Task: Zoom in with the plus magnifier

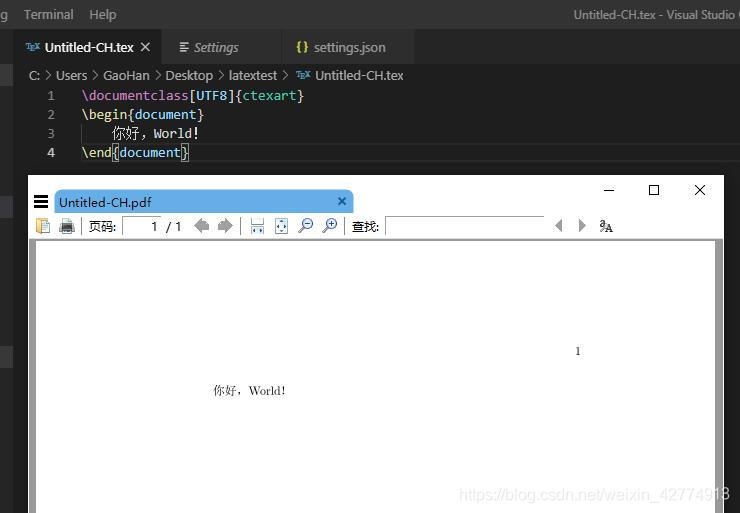Action: click(329, 226)
